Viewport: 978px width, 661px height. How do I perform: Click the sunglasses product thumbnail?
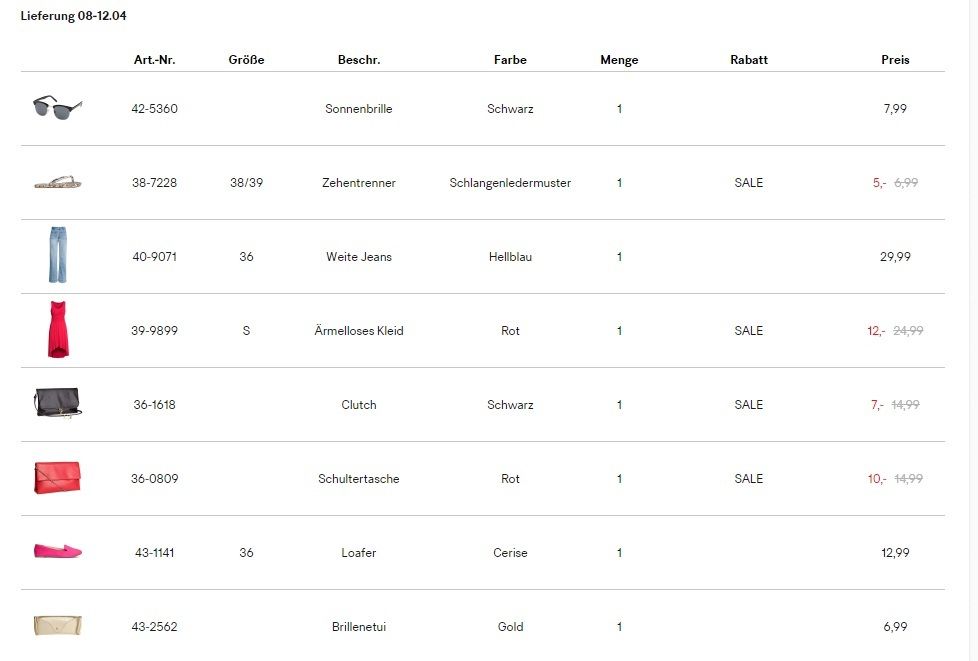point(57,108)
